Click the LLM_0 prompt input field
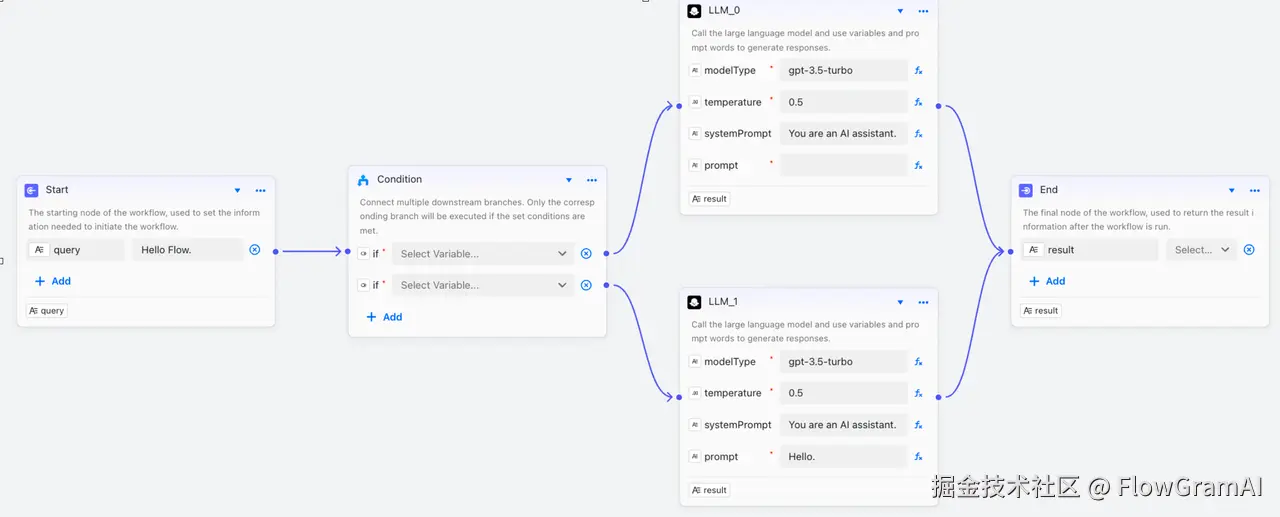 click(843, 166)
